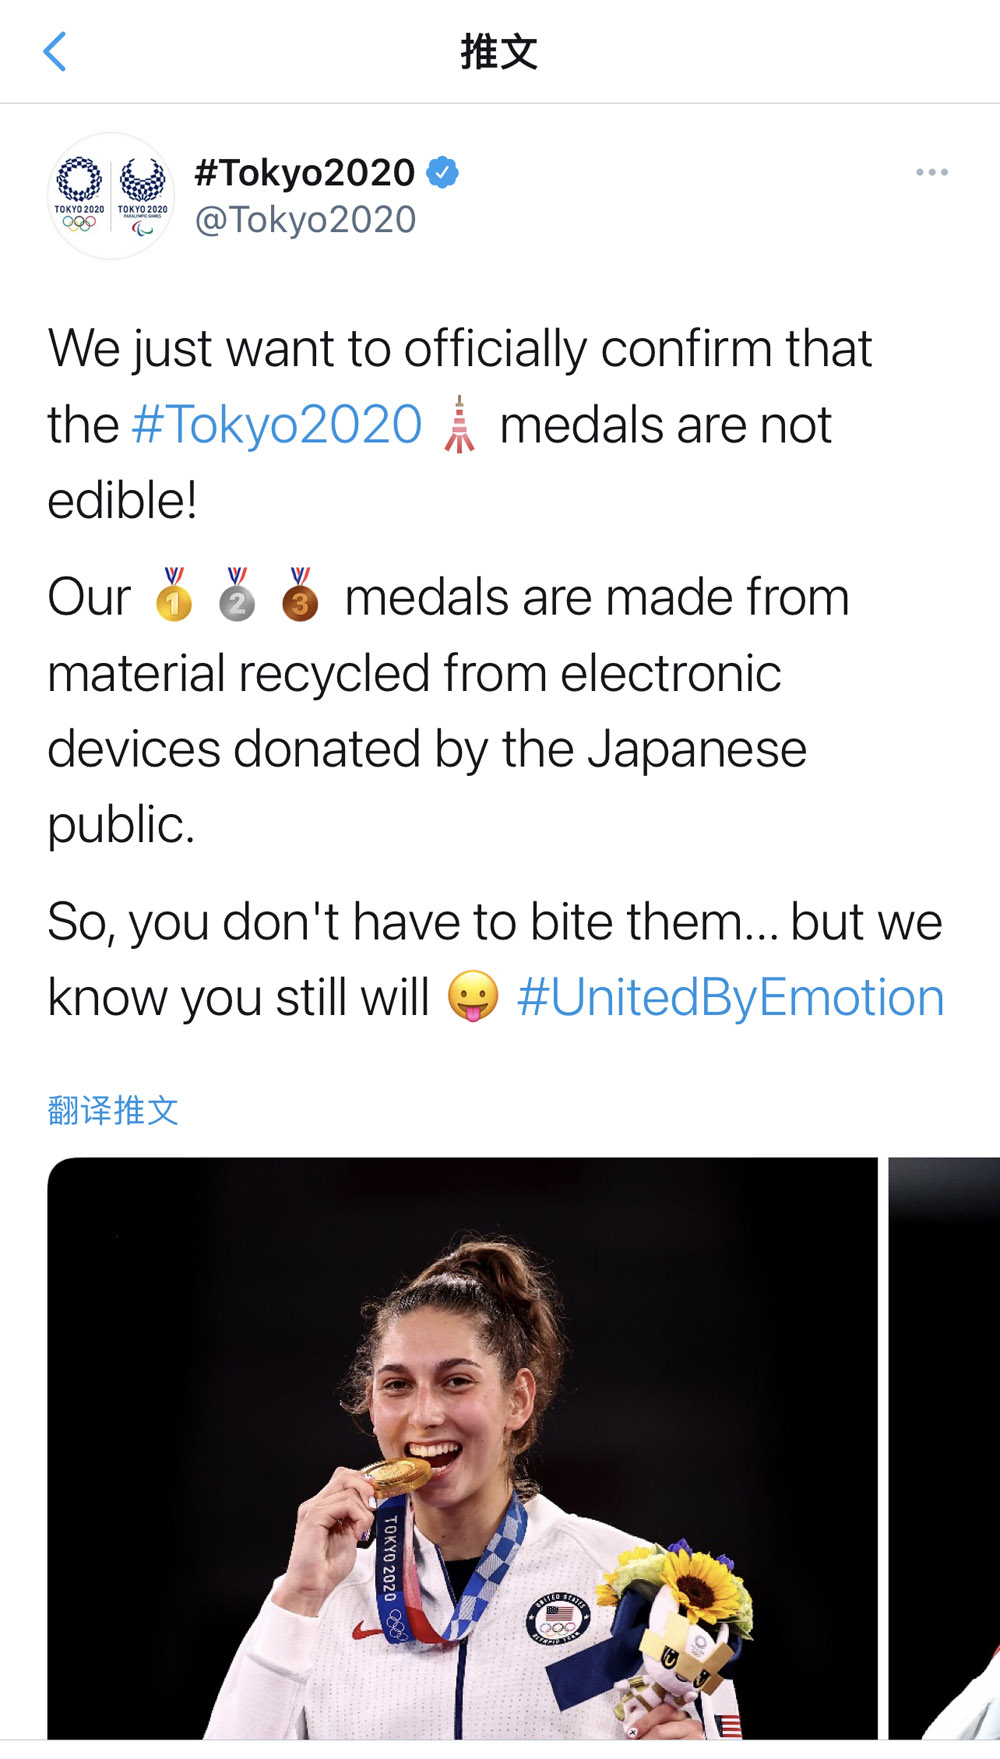Screen dimensions: 1000x1759
Task: Tap the @Tokyo2020 handle
Action: [x=305, y=220]
